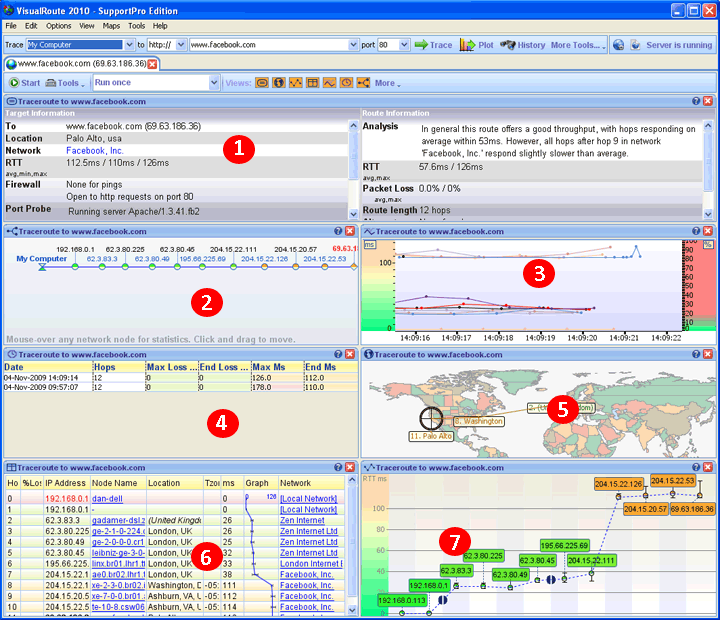Open the Tools dropdown next to Start

66,83
